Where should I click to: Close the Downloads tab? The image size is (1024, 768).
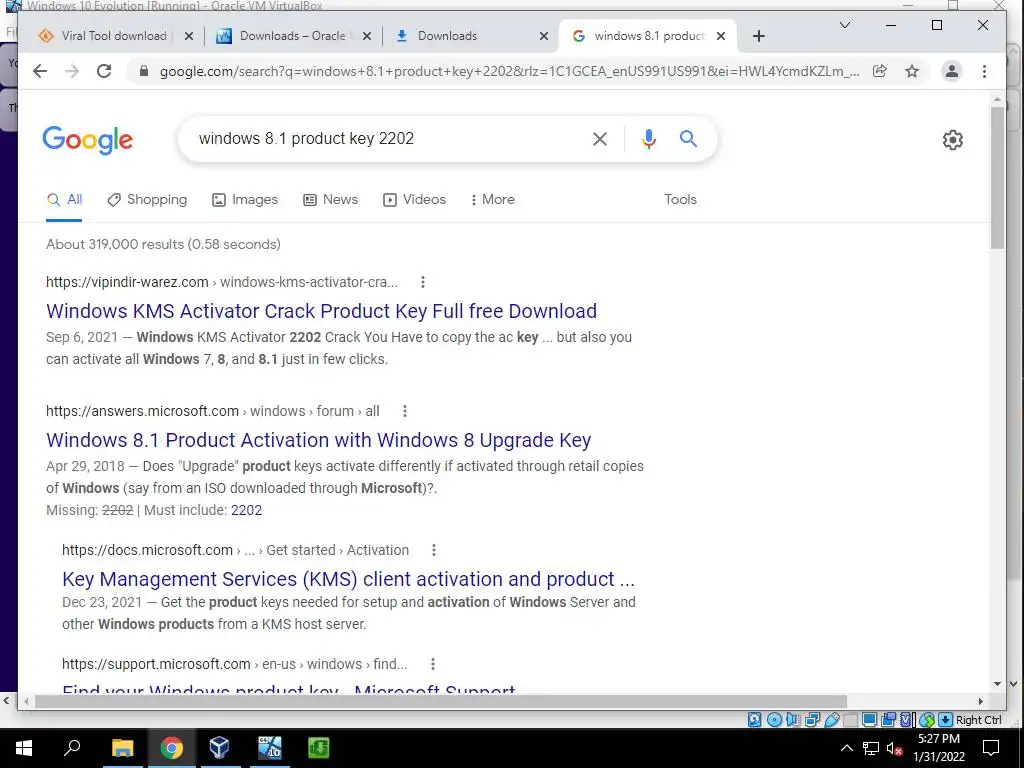(x=544, y=36)
